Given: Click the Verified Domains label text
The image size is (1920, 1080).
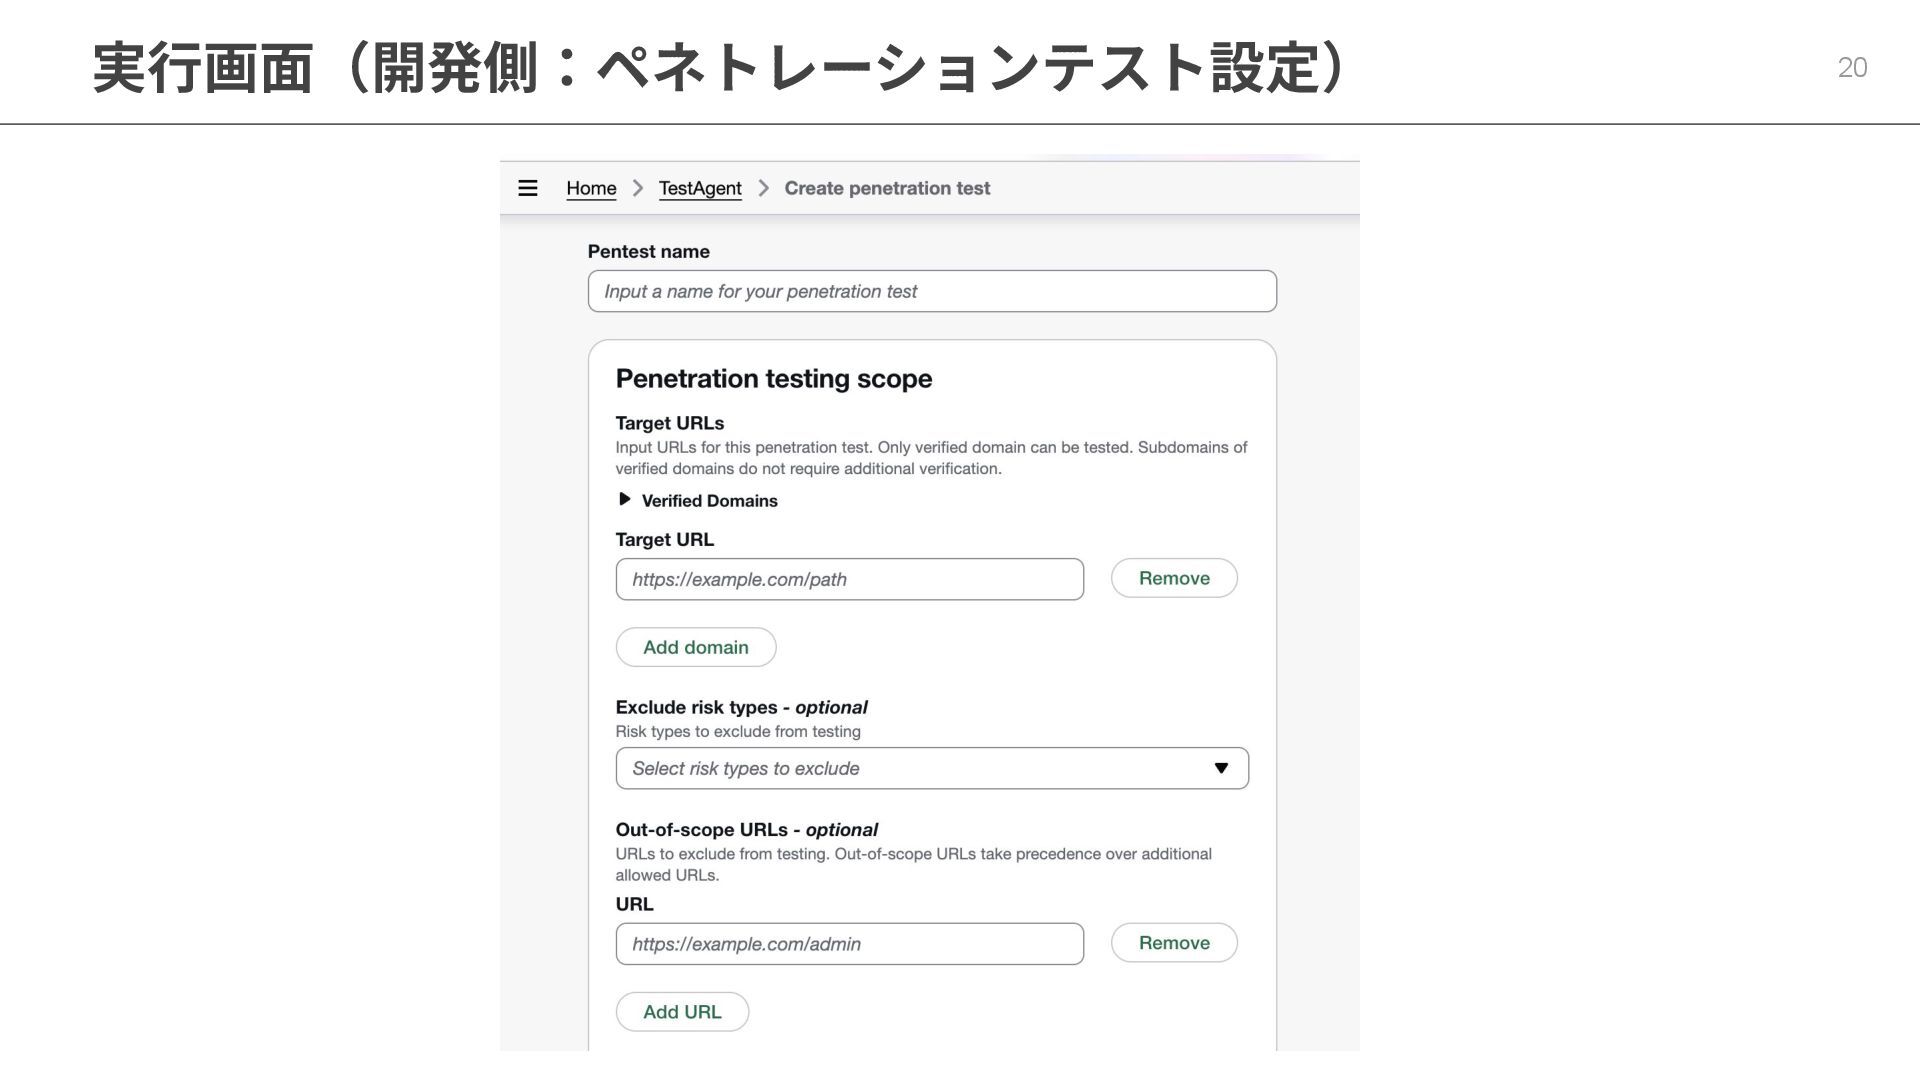Looking at the screenshot, I should coord(709,501).
